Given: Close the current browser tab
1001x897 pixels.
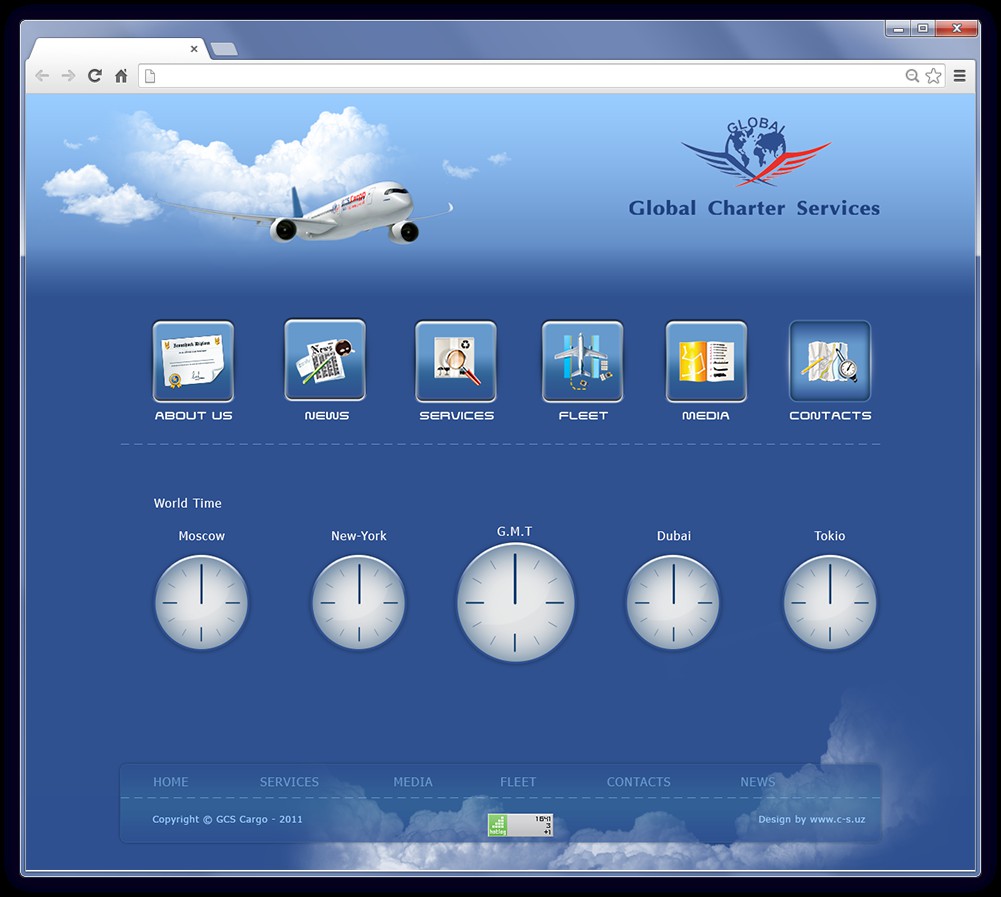Looking at the screenshot, I should [x=194, y=49].
